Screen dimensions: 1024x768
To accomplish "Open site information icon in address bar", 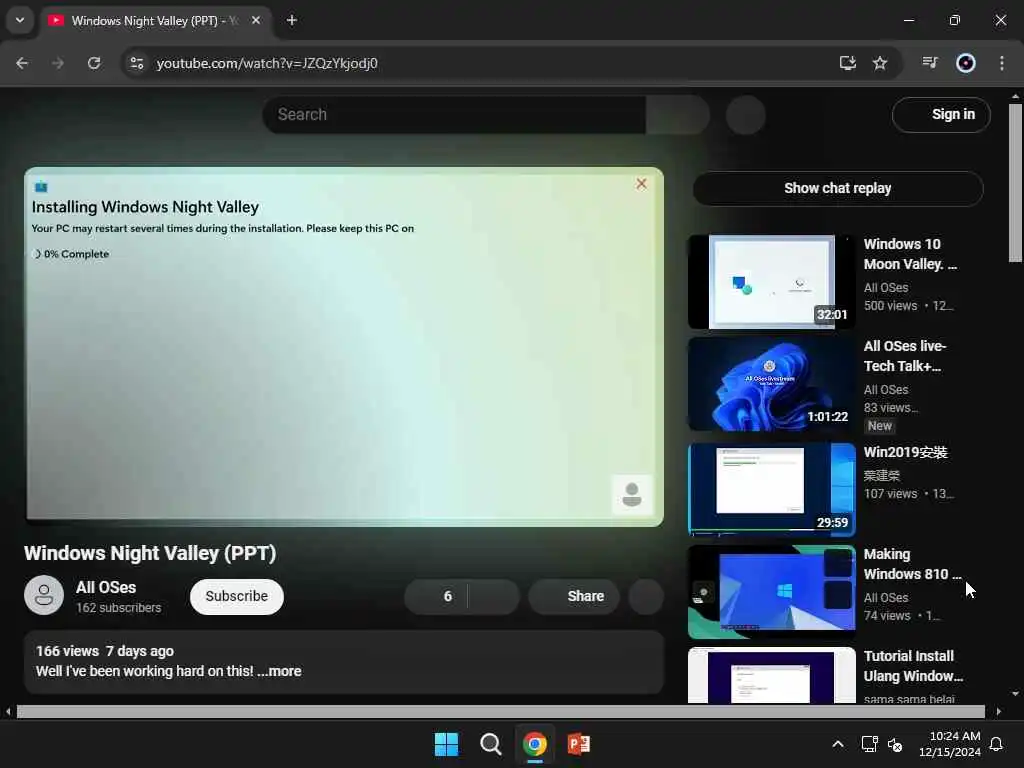I will tap(136, 63).
